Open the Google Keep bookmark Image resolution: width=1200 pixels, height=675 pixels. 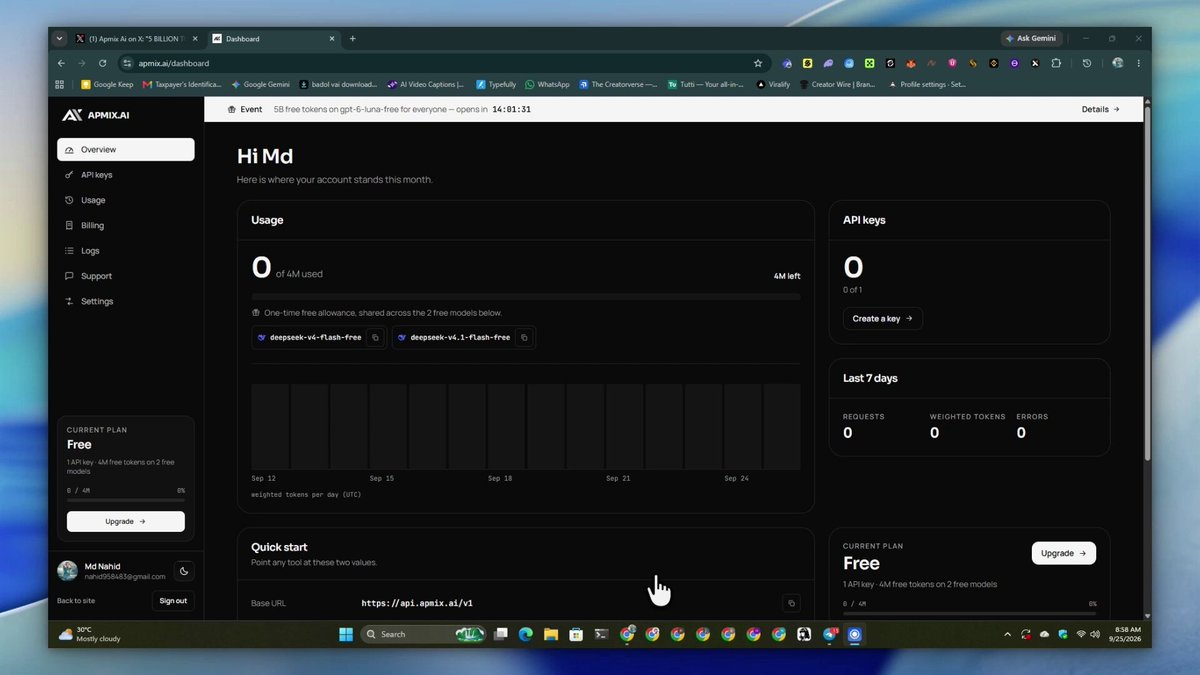pos(107,84)
